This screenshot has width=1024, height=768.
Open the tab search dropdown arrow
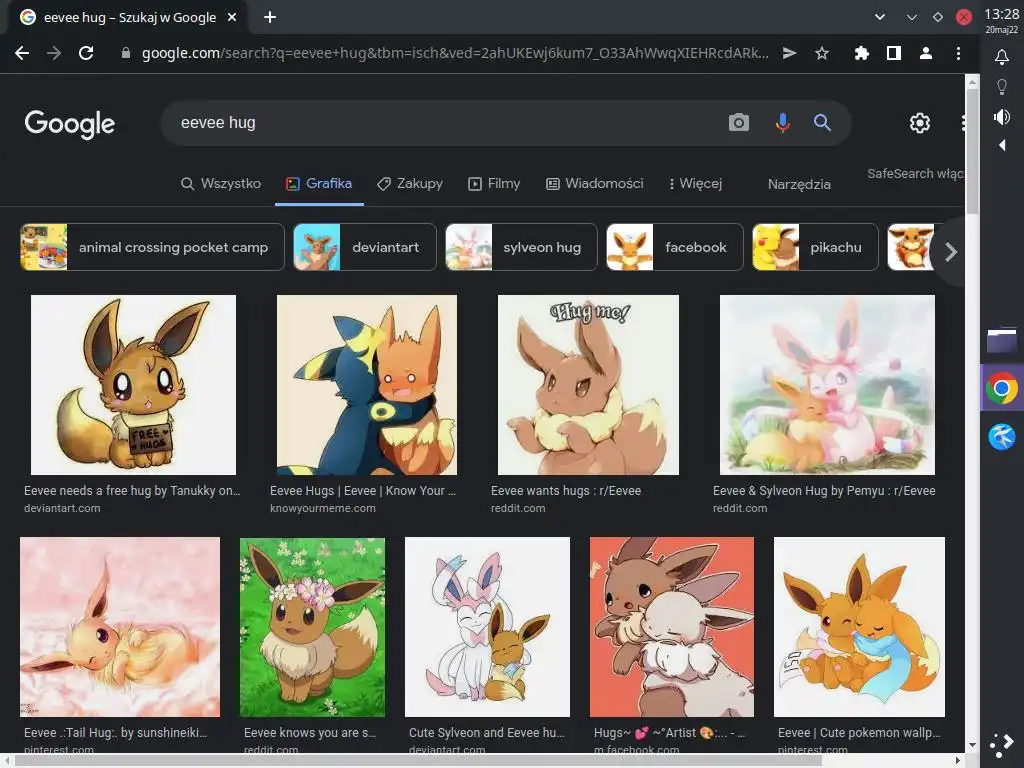pos(880,17)
